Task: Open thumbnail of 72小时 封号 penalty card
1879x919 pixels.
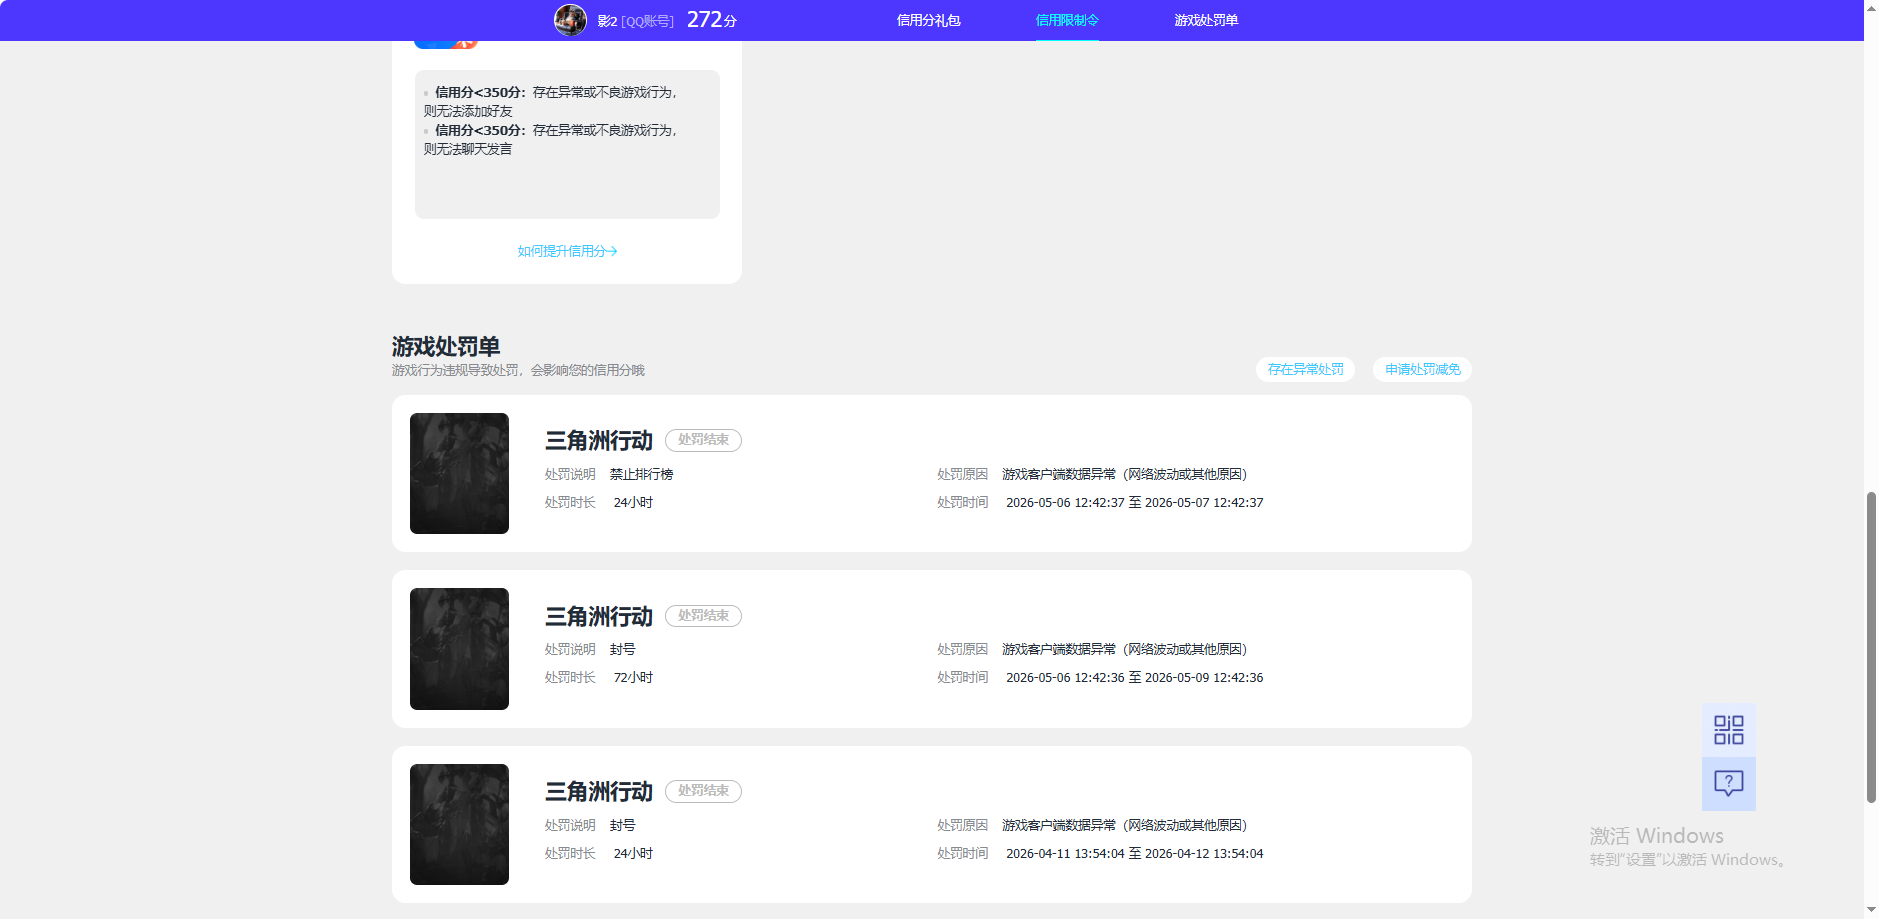Action: click(x=459, y=649)
